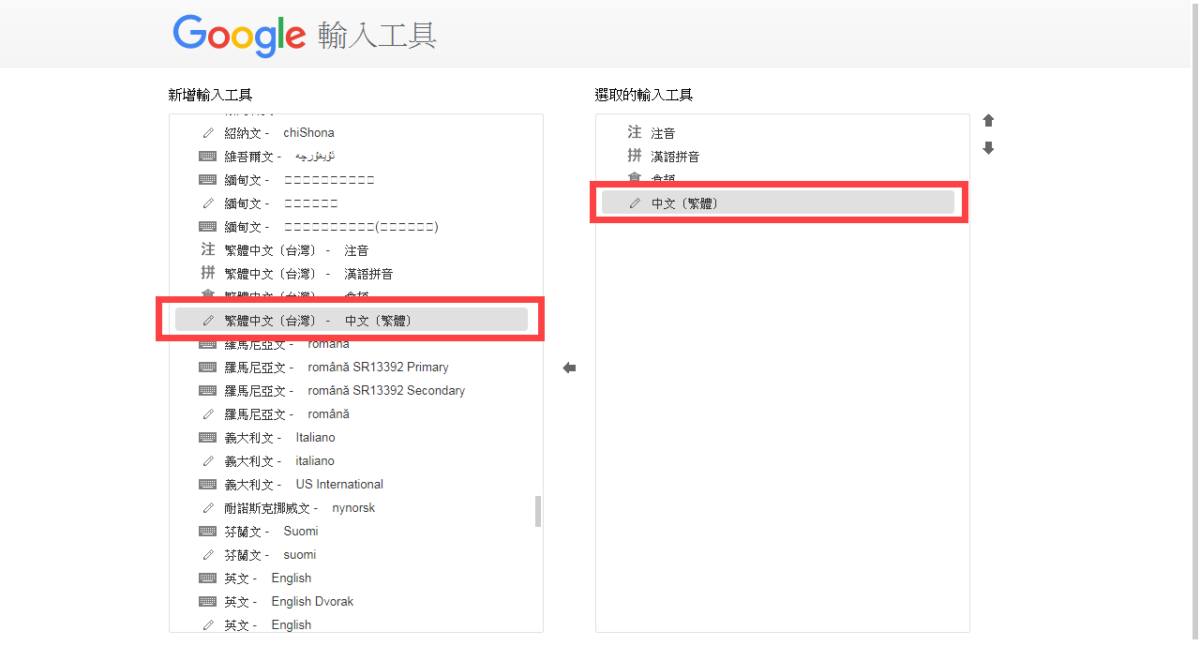Click the keyboard icon beside 維吾爾文
1200x646 pixels.
208,156
